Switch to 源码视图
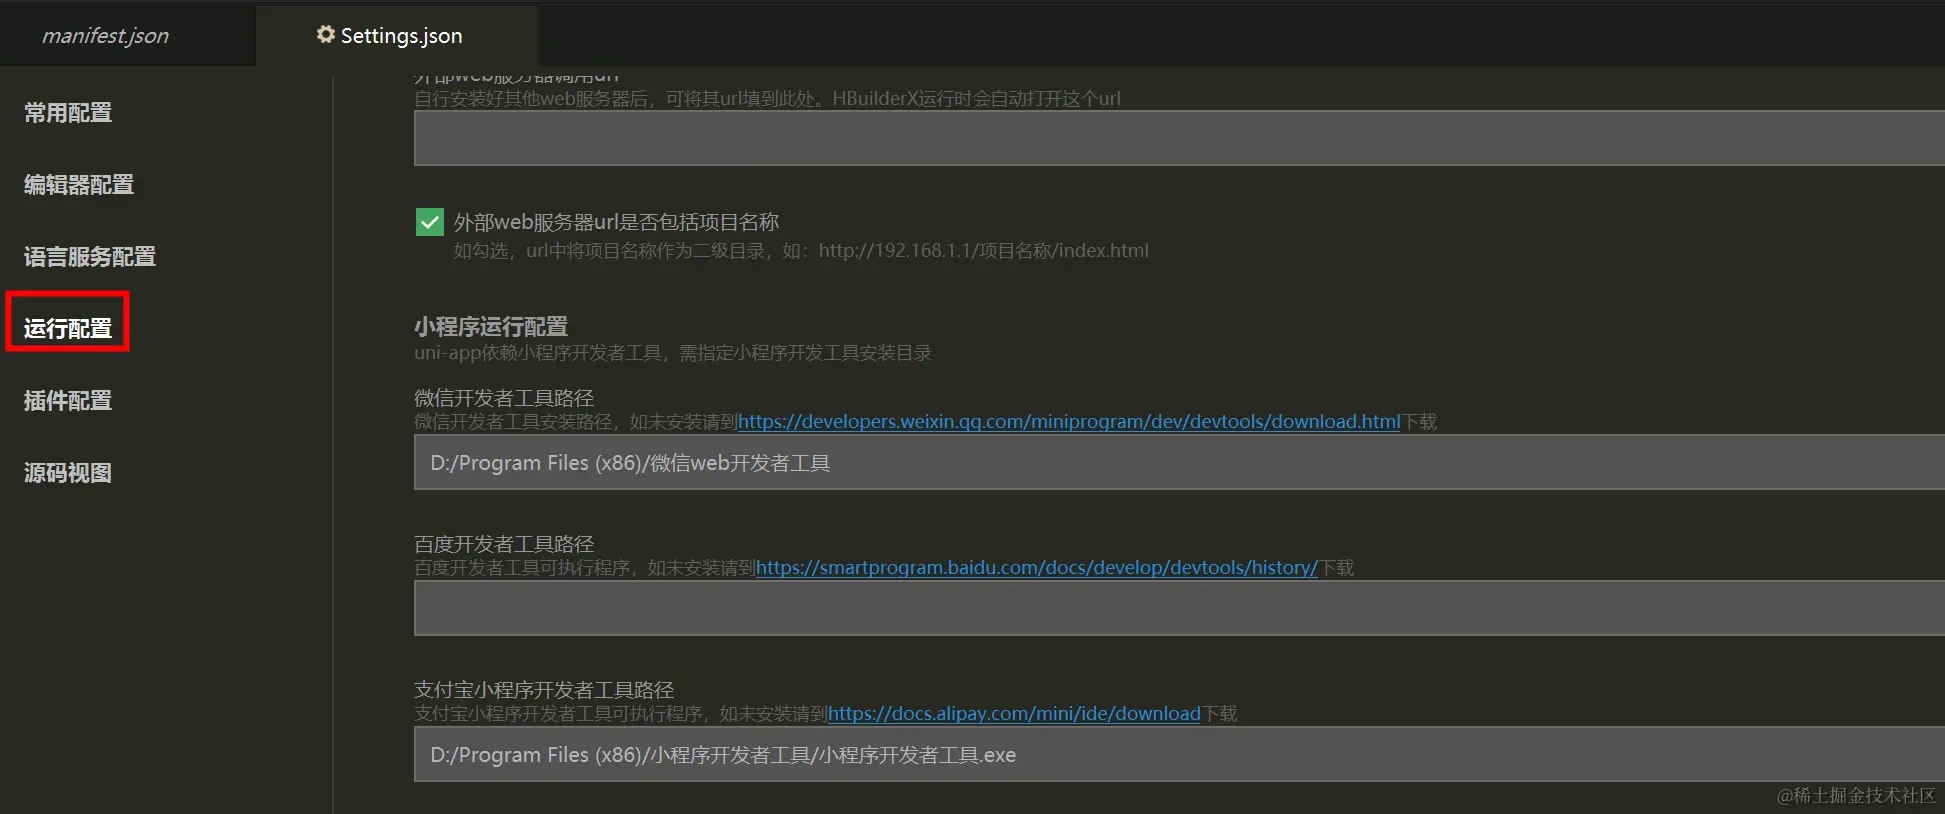The image size is (1945, 814). 68,473
